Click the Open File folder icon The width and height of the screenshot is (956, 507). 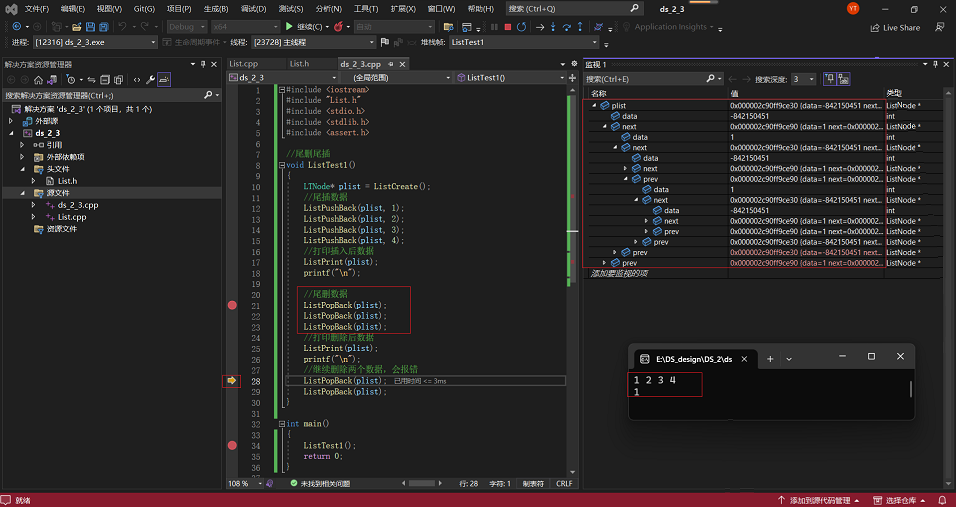tap(76, 27)
